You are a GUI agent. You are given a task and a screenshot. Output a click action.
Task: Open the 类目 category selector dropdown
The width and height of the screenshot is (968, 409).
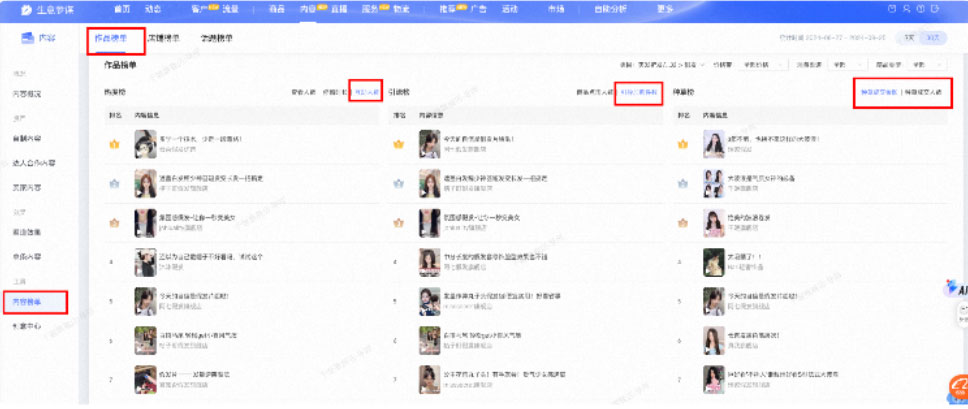tap(672, 65)
